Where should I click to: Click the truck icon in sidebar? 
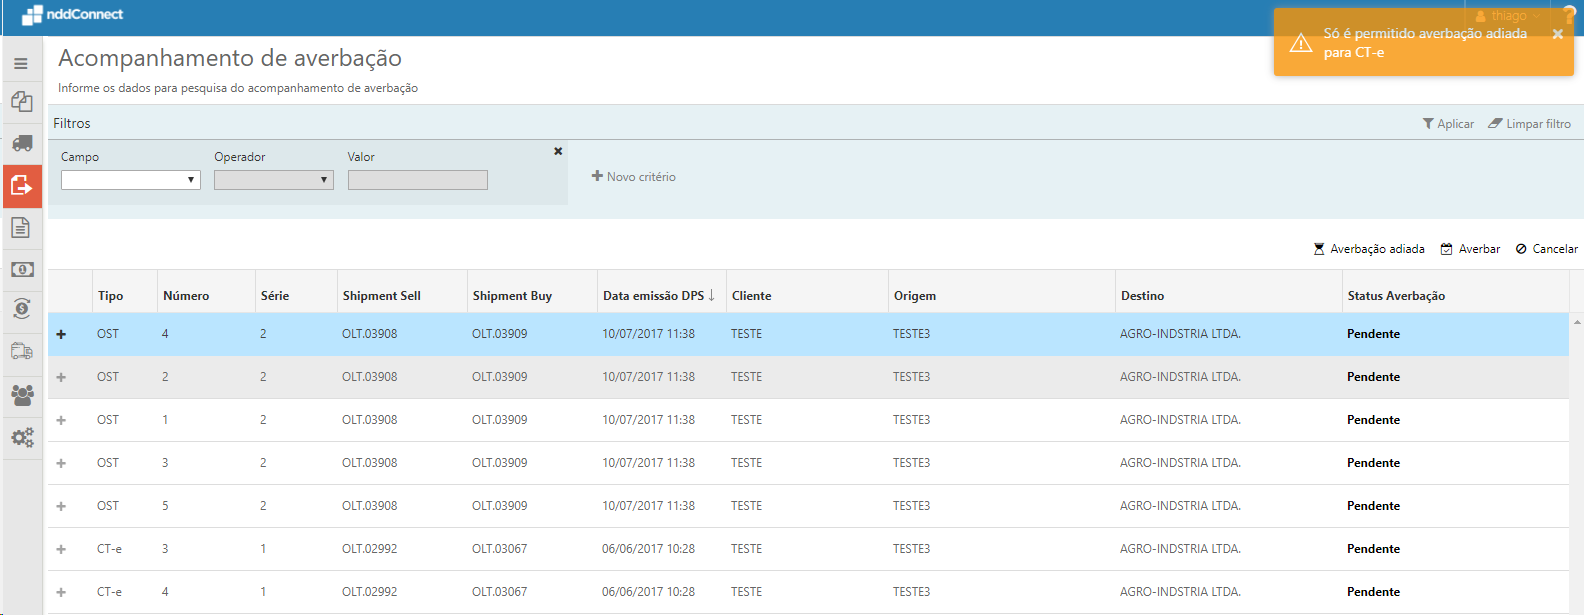tap(22, 144)
